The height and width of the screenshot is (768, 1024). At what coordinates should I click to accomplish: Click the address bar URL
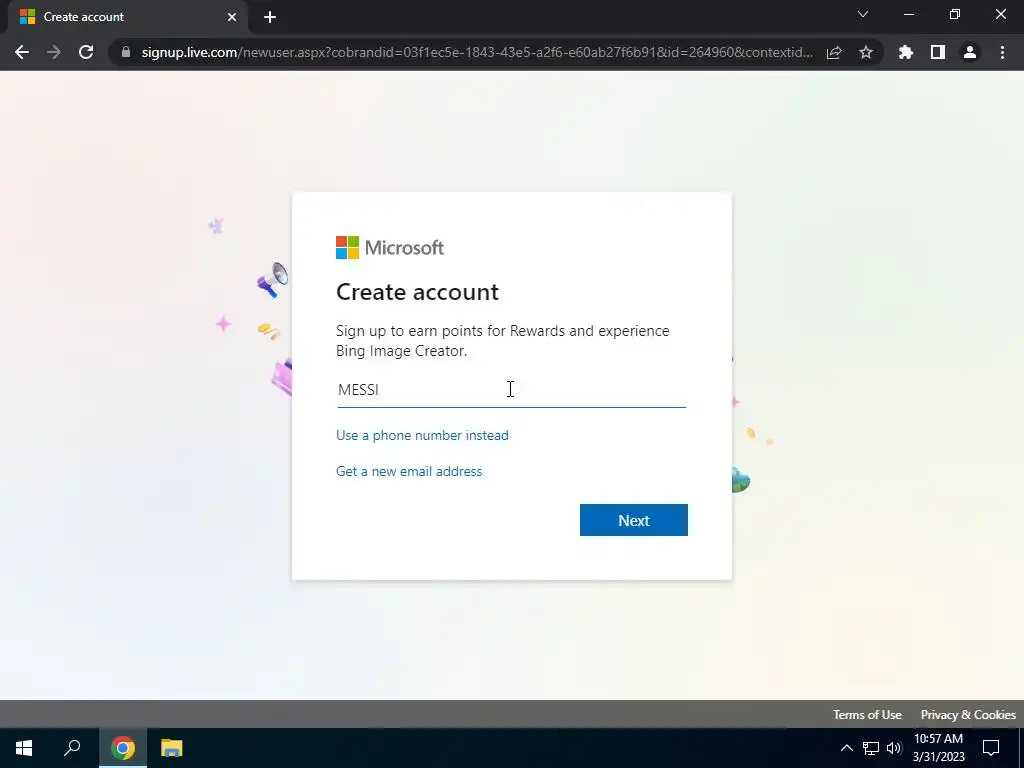[x=477, y=52]
